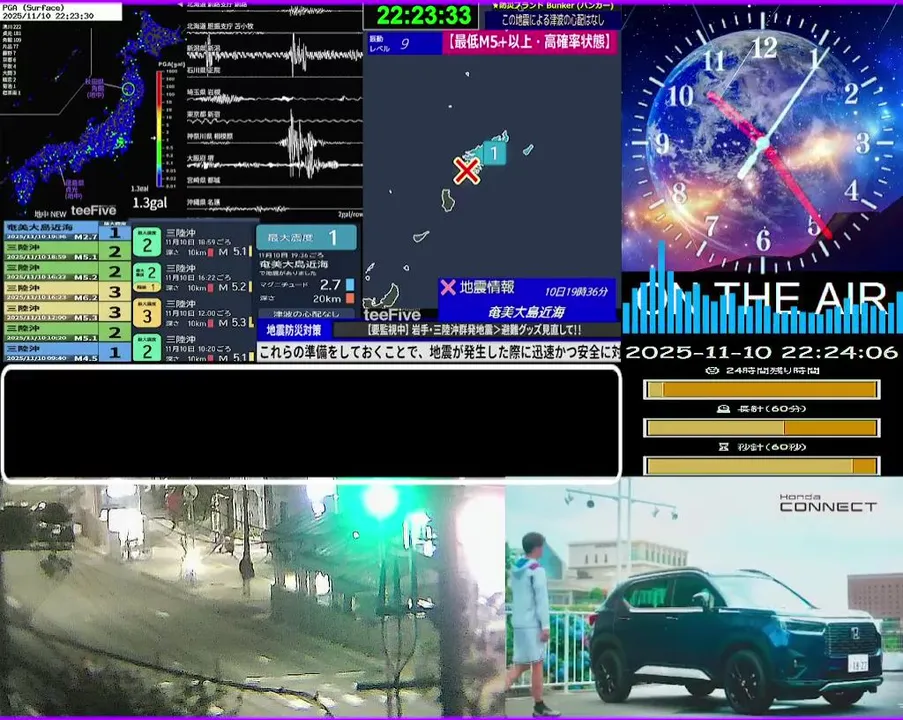Click the green circle marker on Akita

(x=128, y=89)
